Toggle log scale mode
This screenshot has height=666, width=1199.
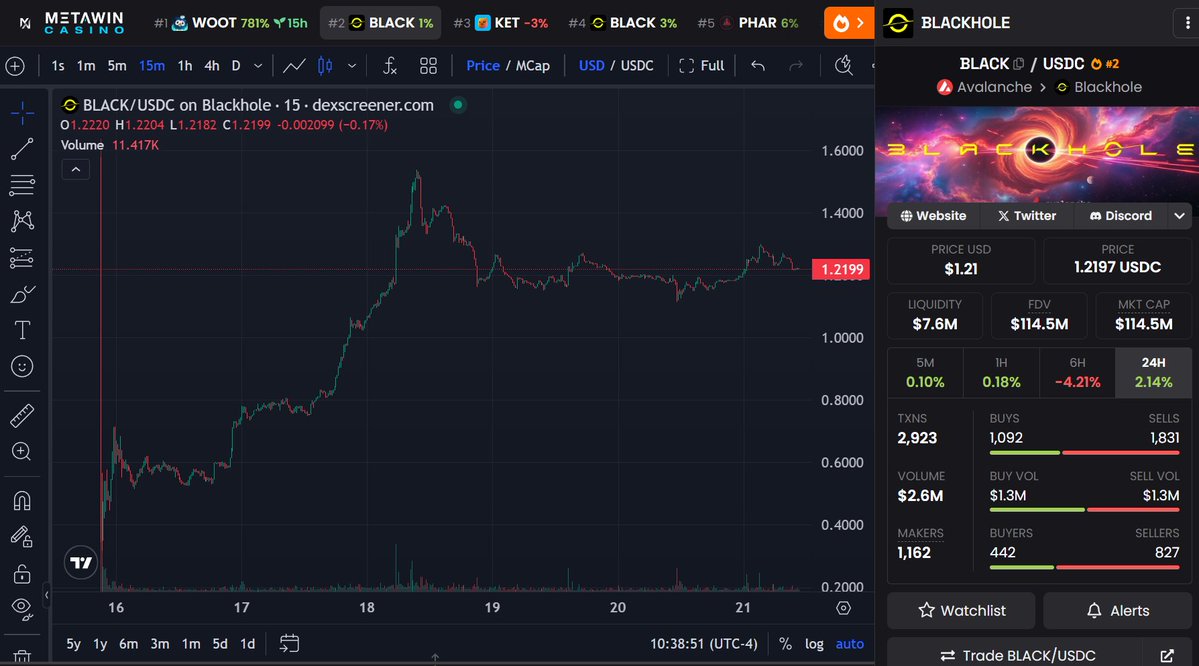coord(814,644)
